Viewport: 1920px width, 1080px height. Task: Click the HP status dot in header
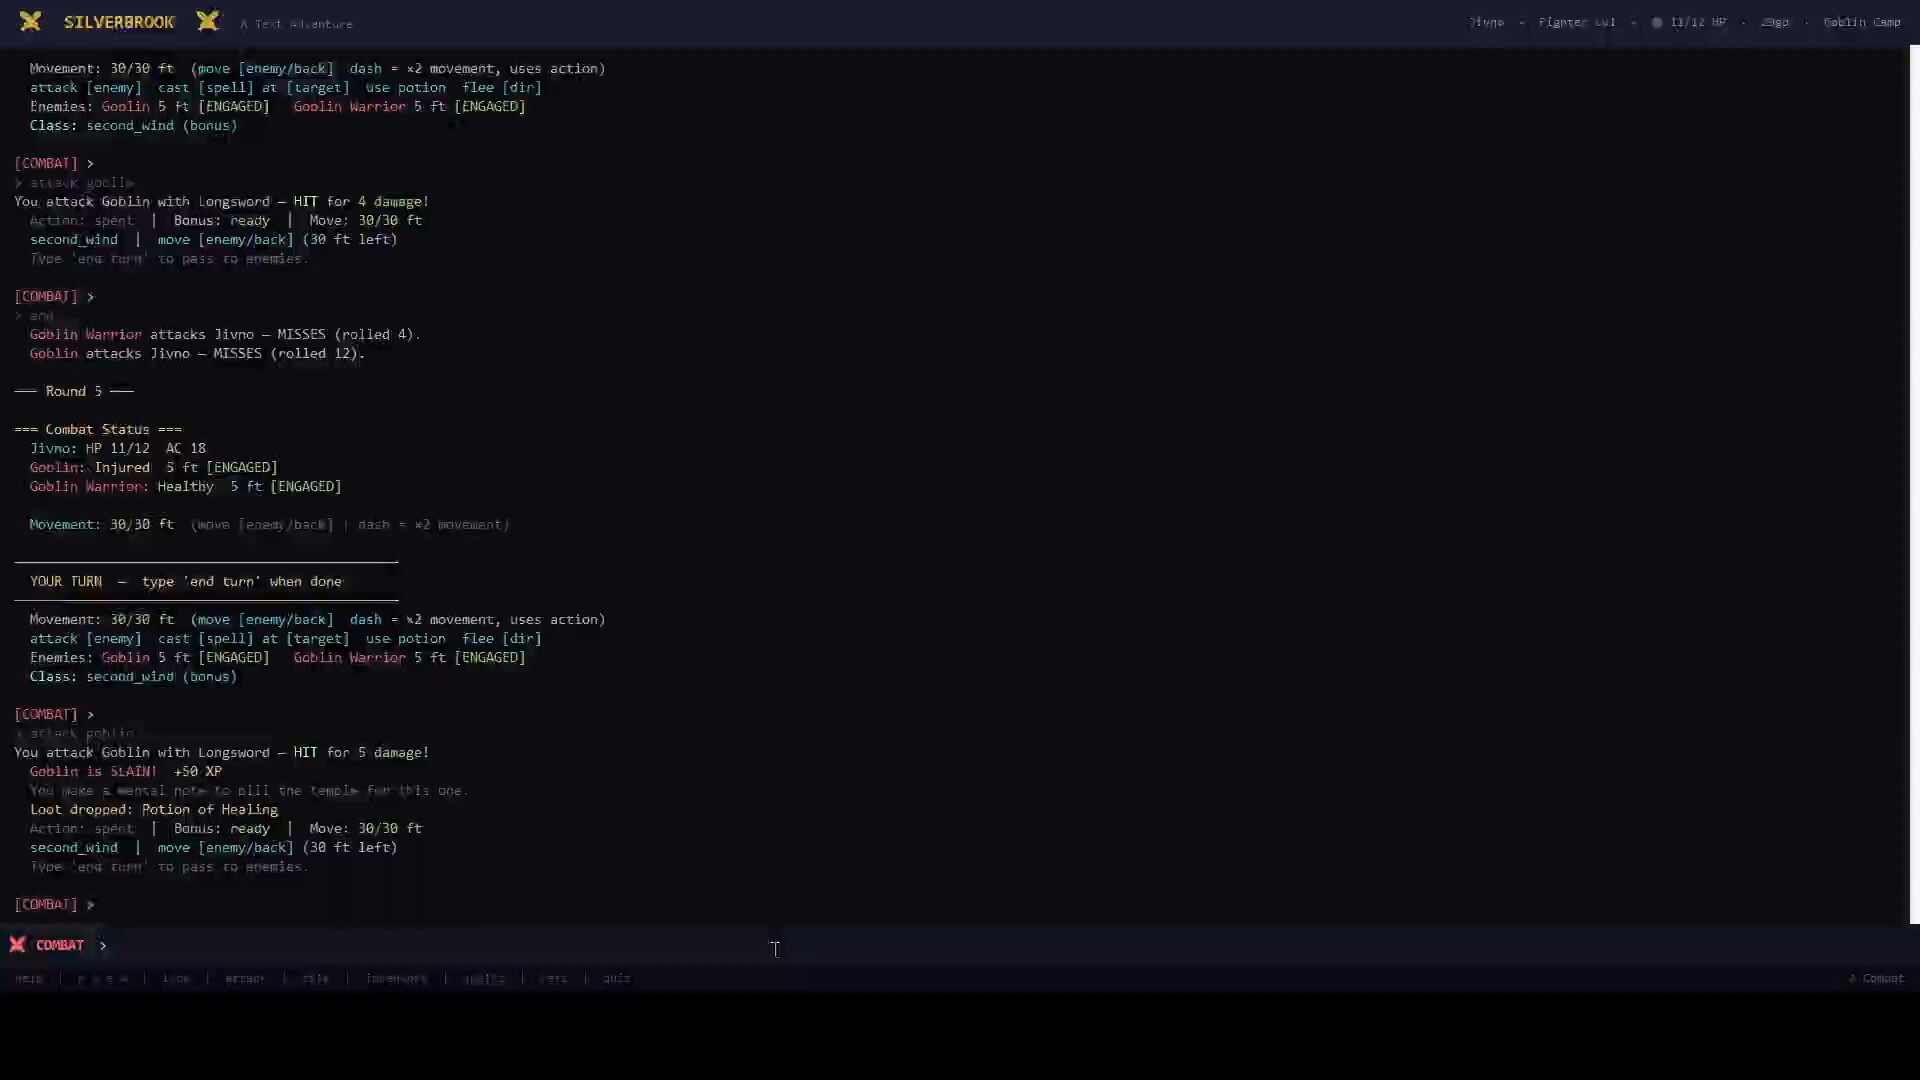1657,22
